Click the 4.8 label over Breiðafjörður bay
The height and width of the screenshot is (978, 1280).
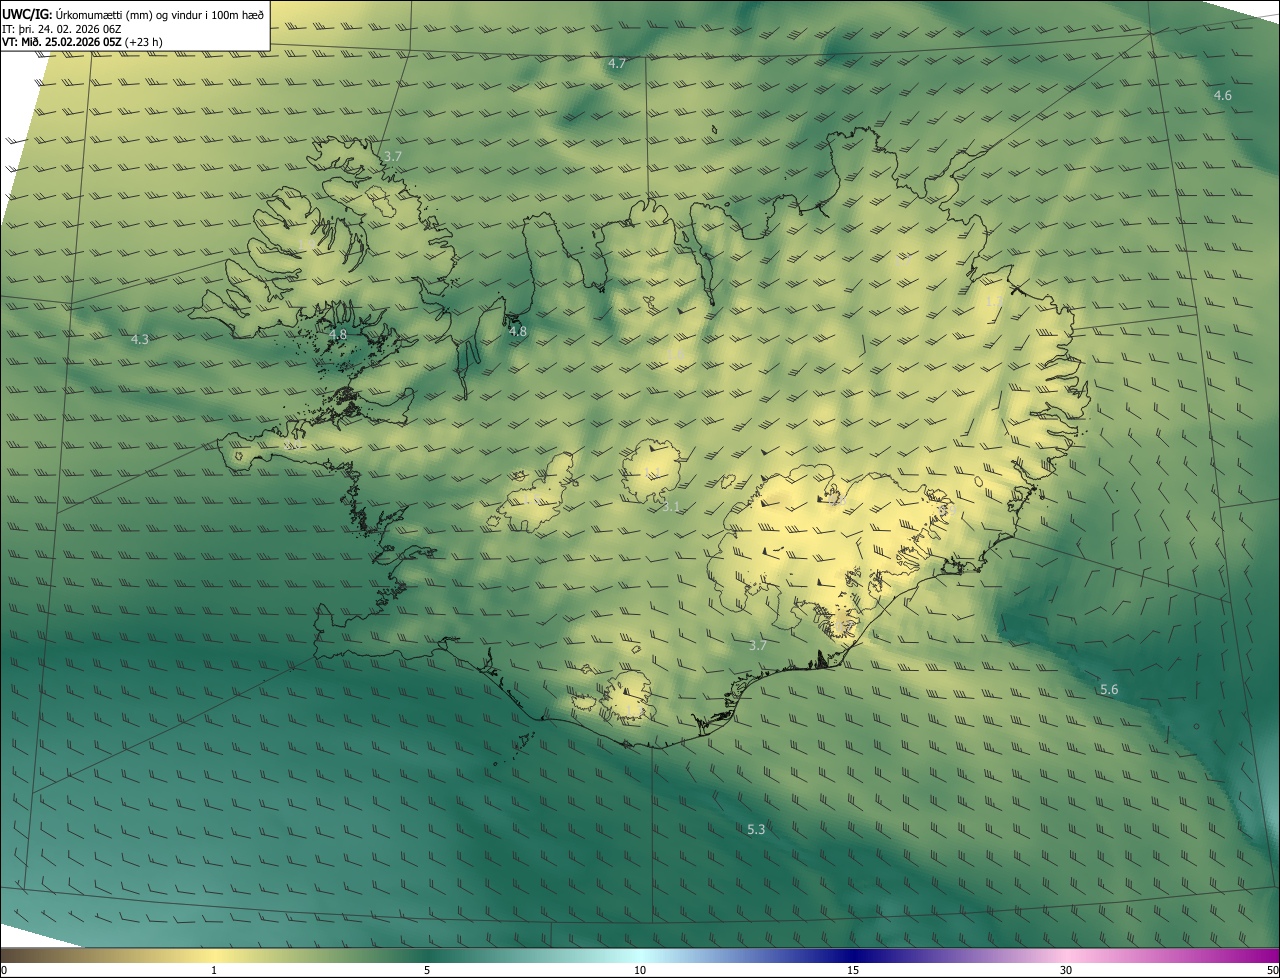coord(338,335)
